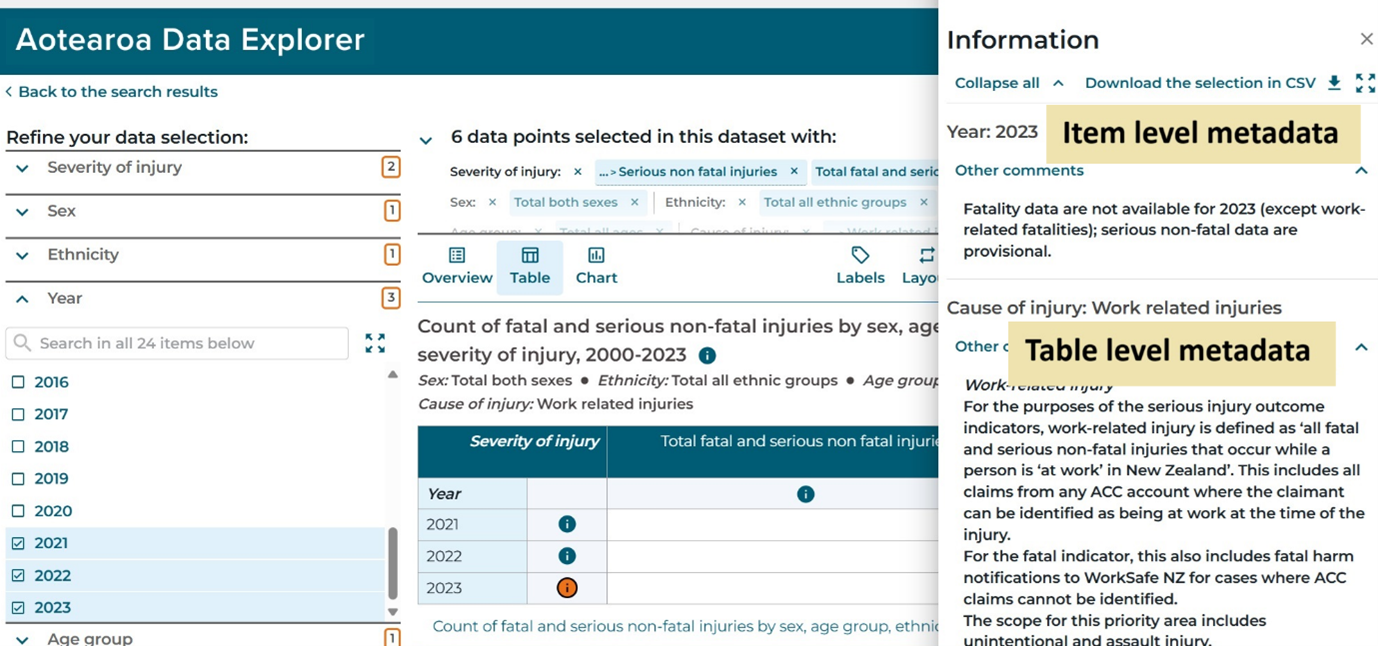Click the Labels icon in the toolbar
Screen dimensions: 1378x646
pyautogui.click(x=860, y=265)
